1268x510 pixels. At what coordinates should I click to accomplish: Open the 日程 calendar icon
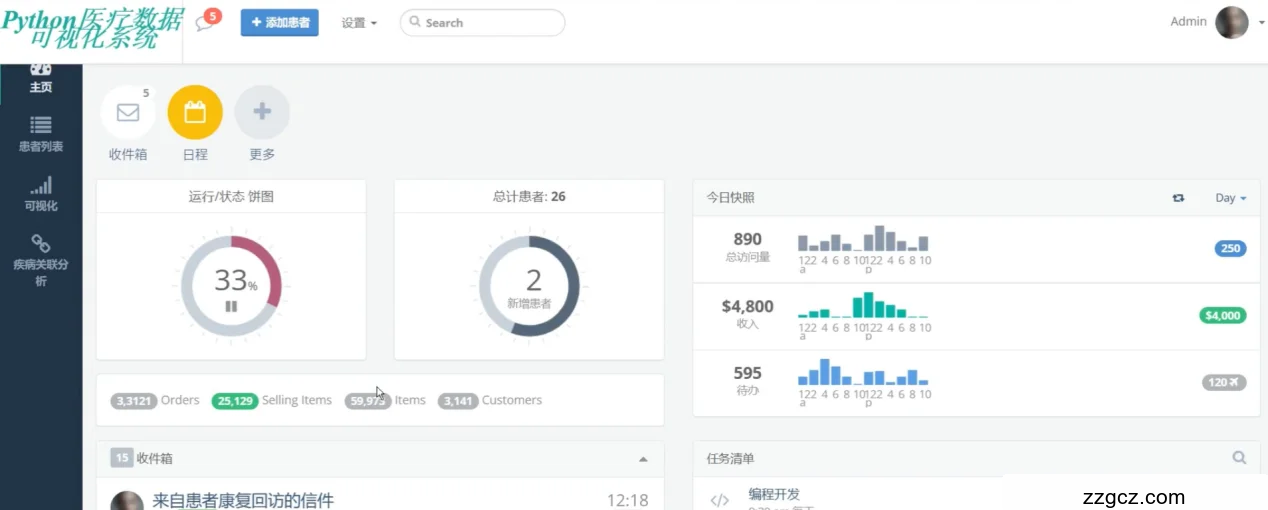point(195,112)
